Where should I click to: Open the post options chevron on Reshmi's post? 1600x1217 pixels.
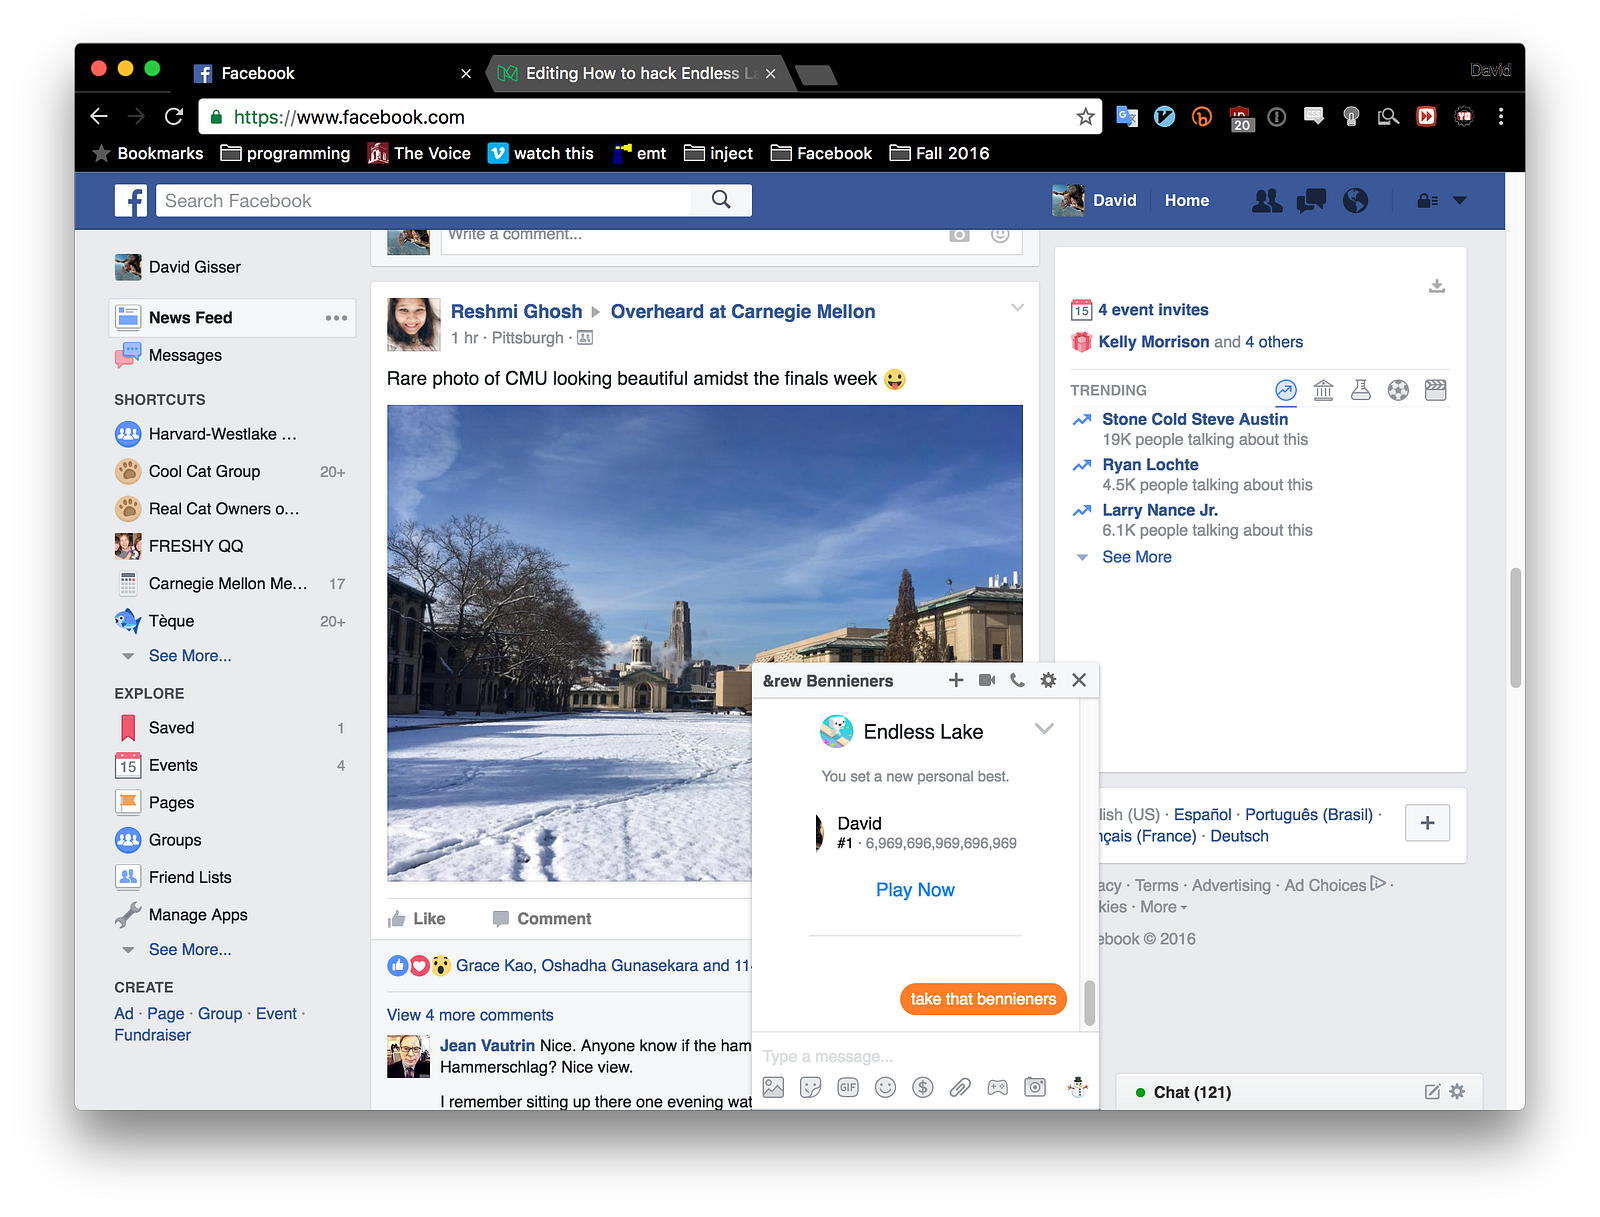pos(1017,308)
